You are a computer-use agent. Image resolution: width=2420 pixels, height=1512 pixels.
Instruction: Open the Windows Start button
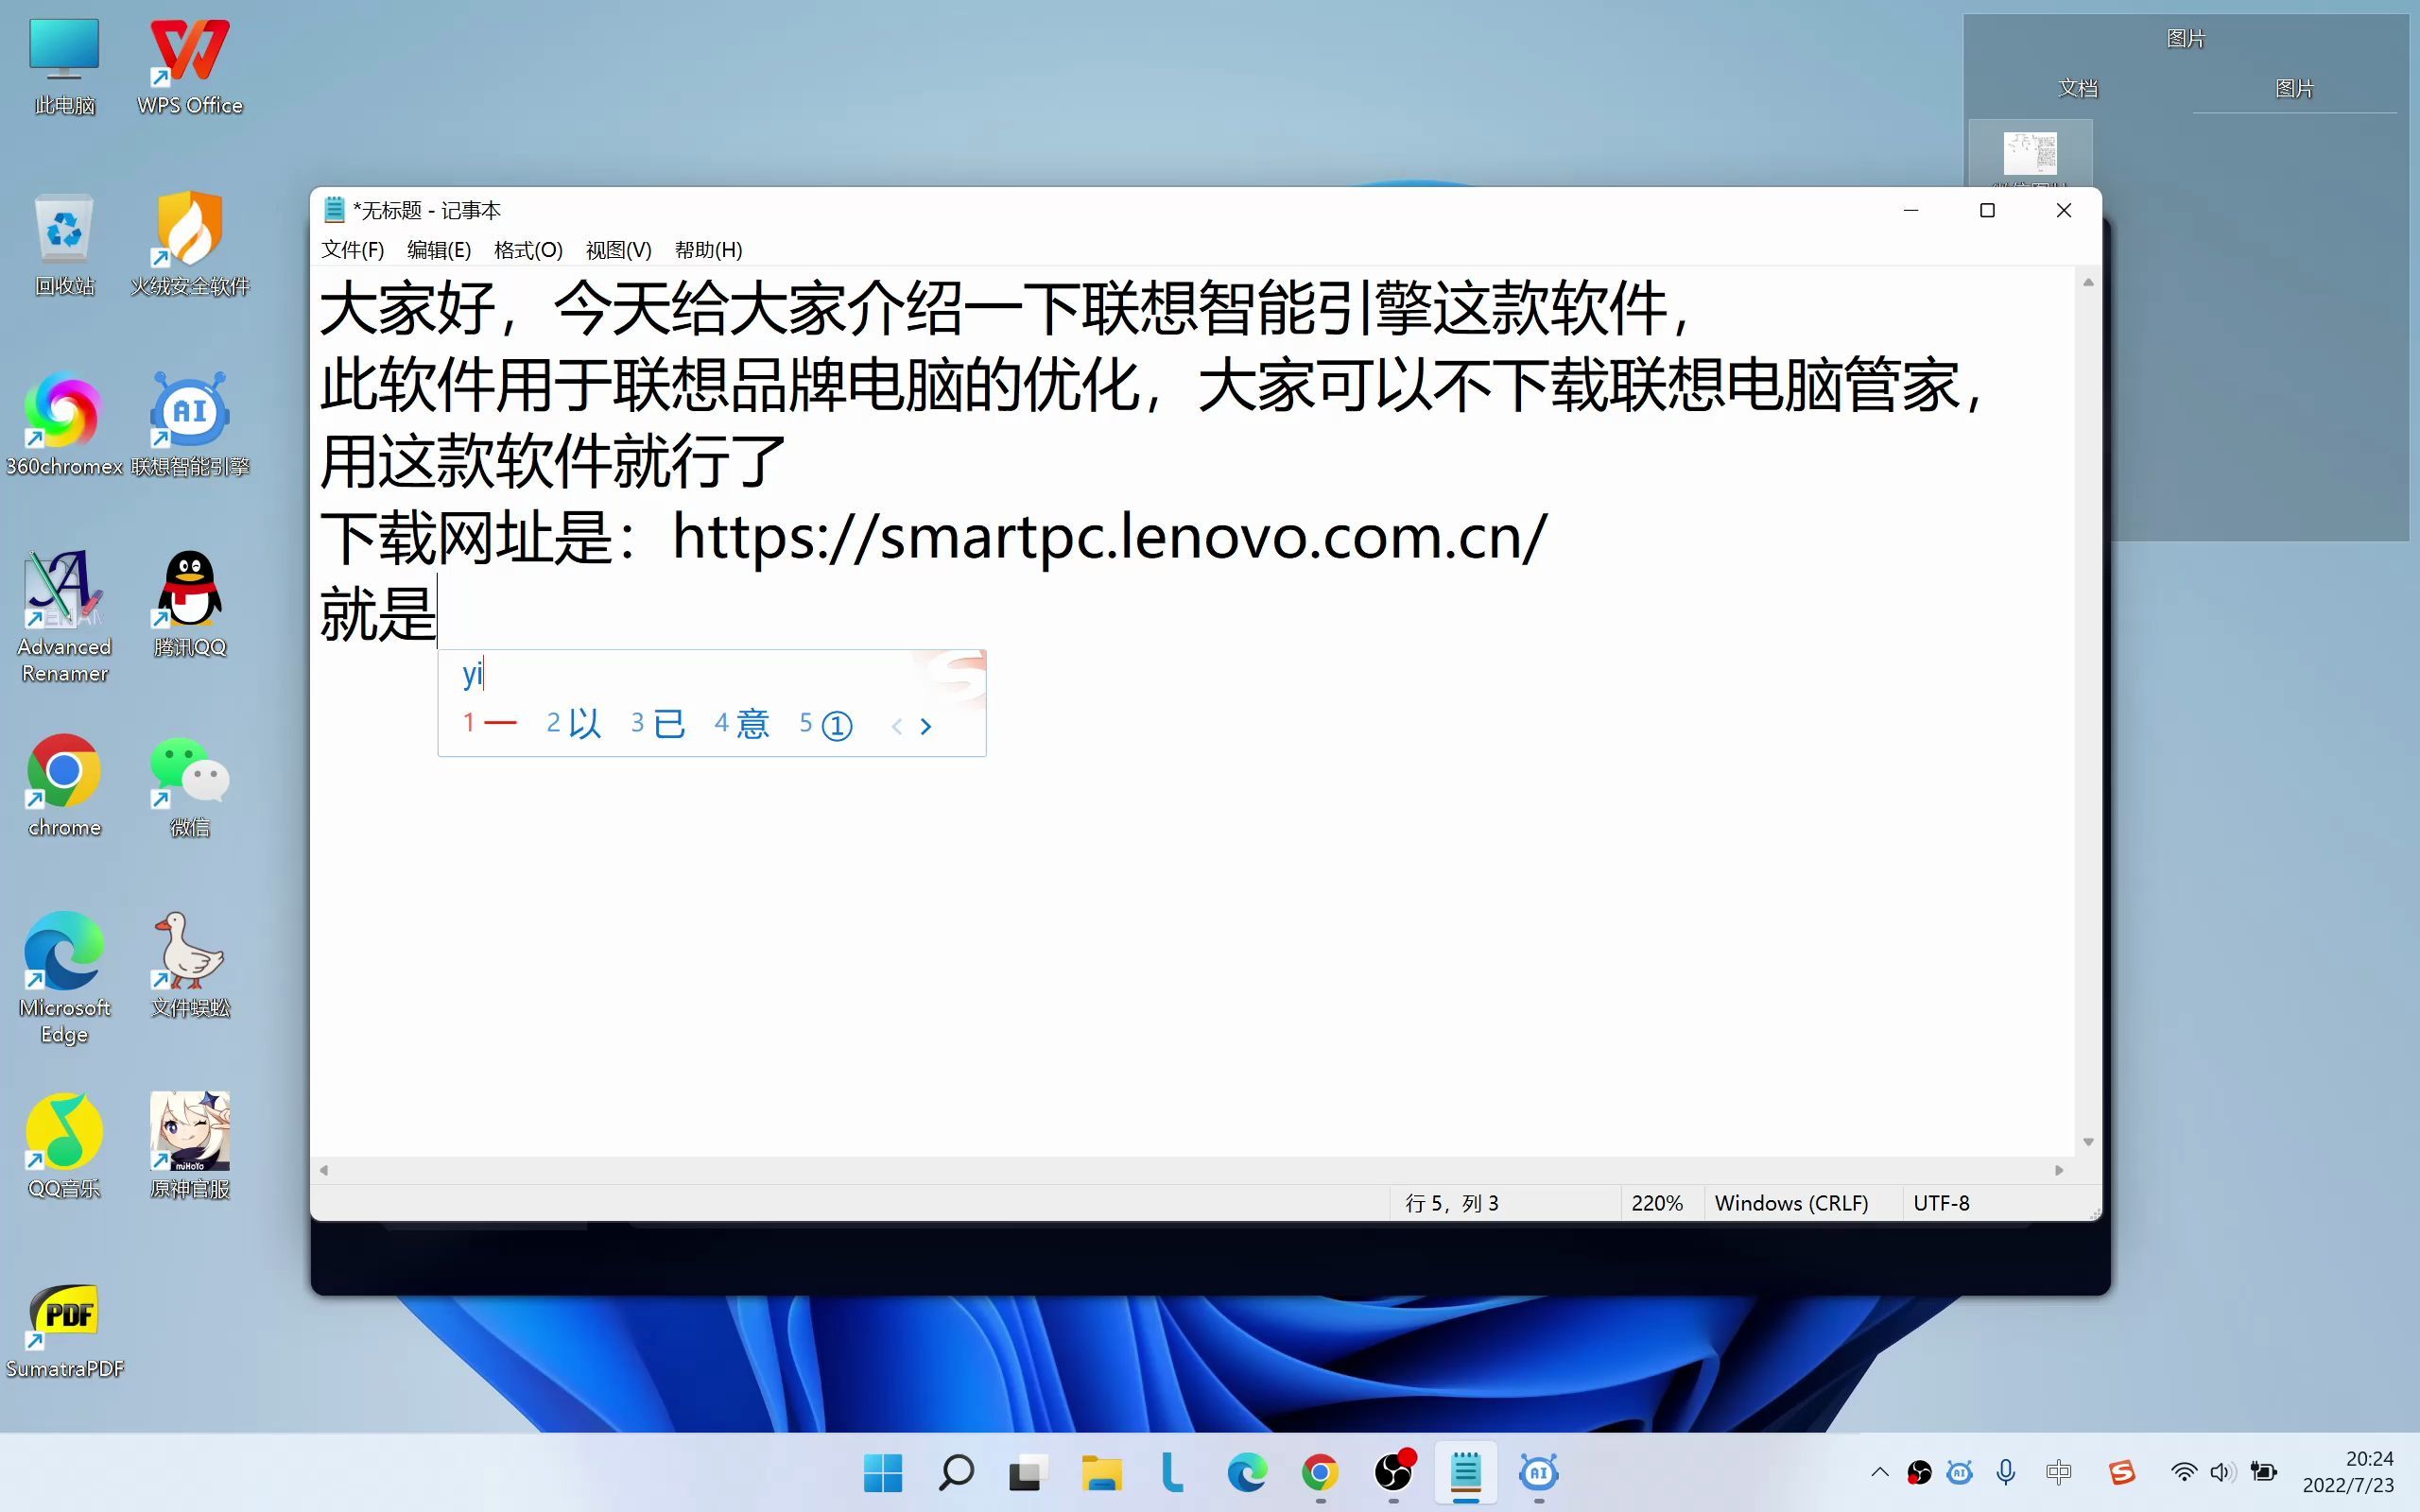pos(882,1472)
